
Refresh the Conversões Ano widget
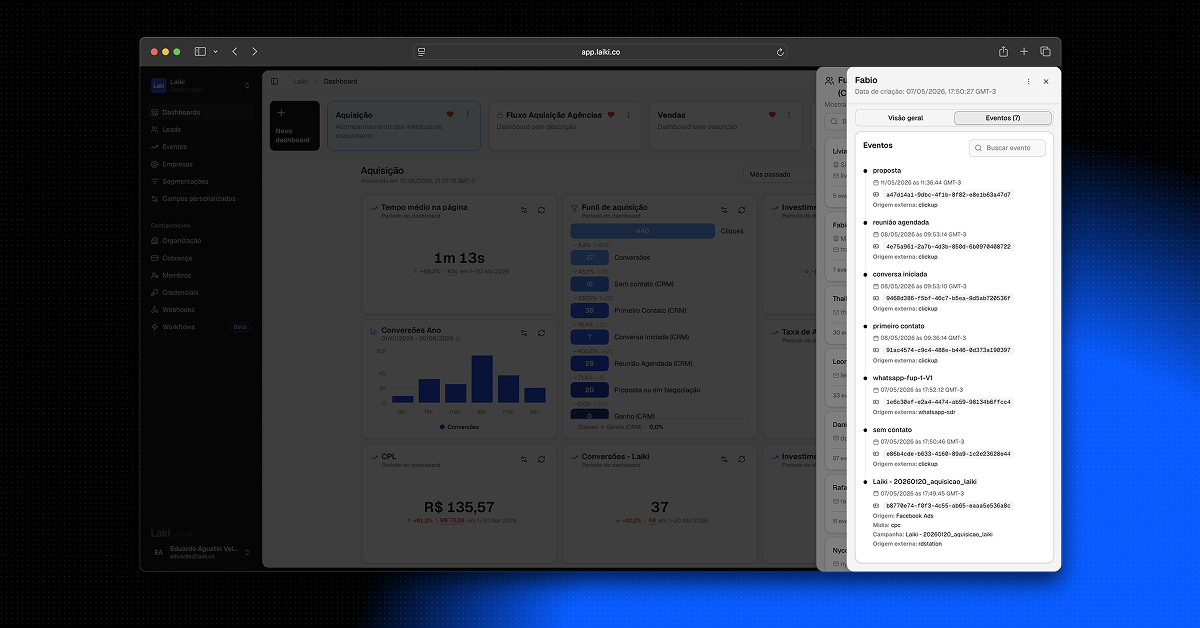pyautogui.click(x=541, y=333)
